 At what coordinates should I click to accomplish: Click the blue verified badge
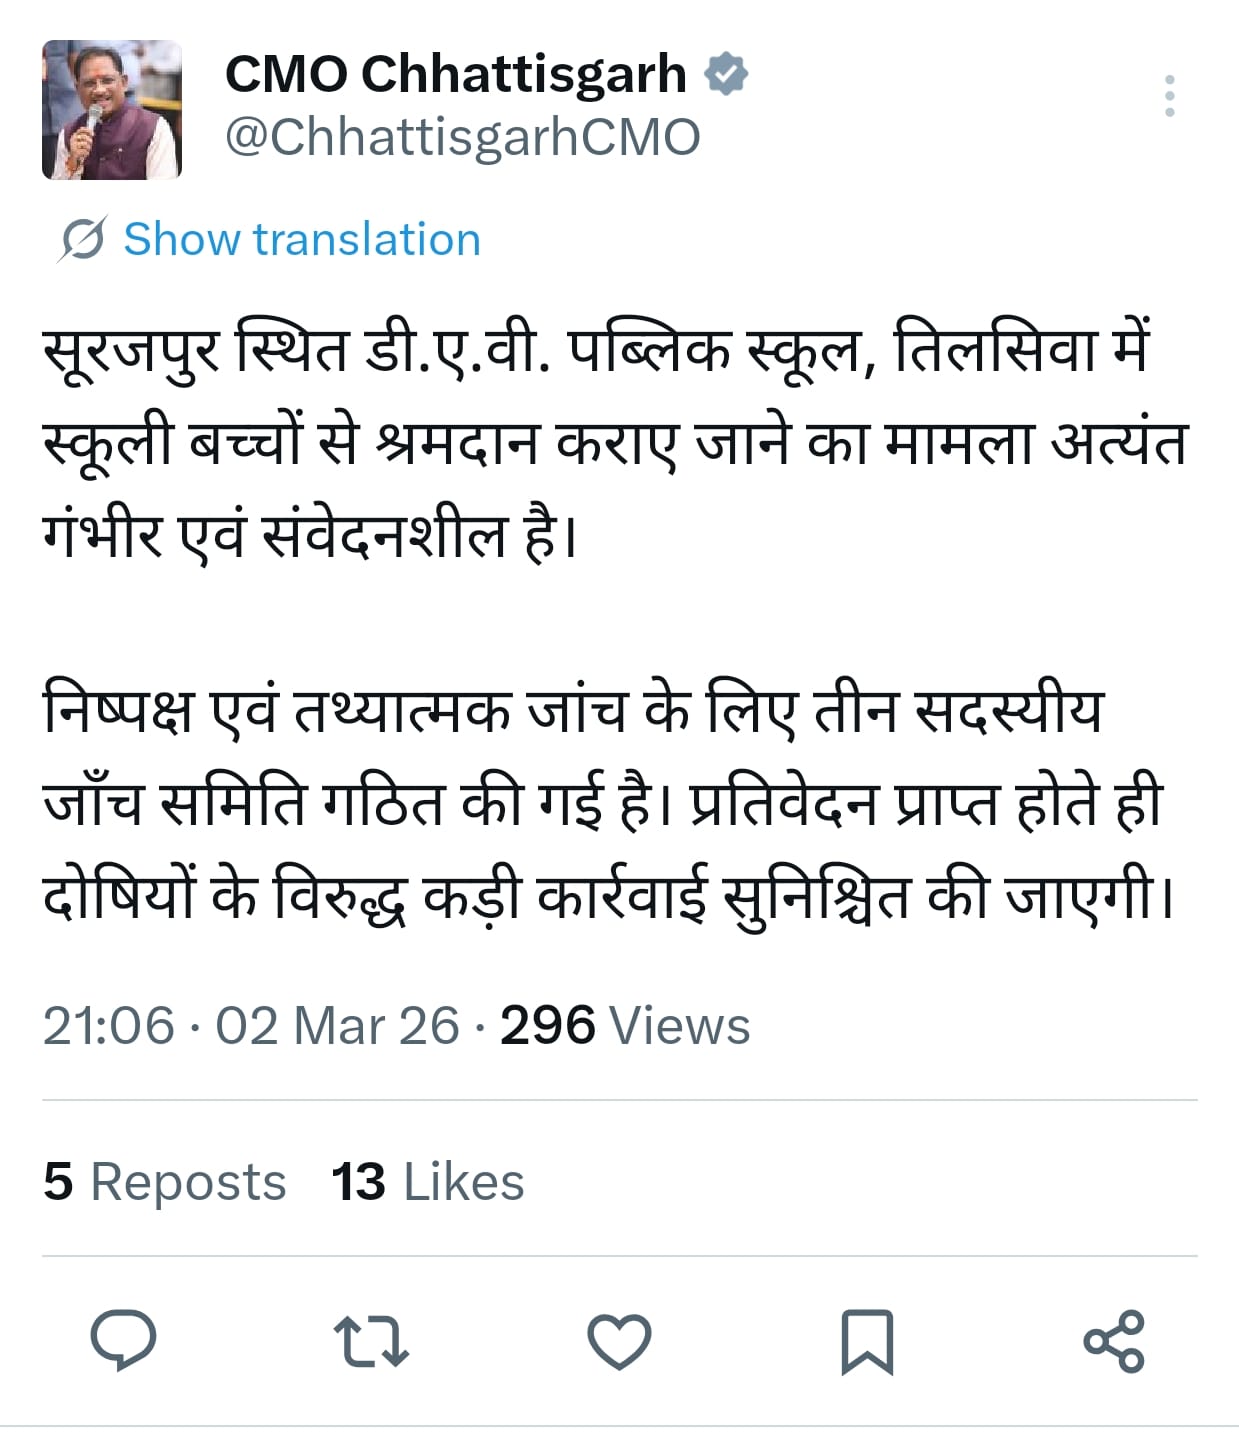(727, 74)
